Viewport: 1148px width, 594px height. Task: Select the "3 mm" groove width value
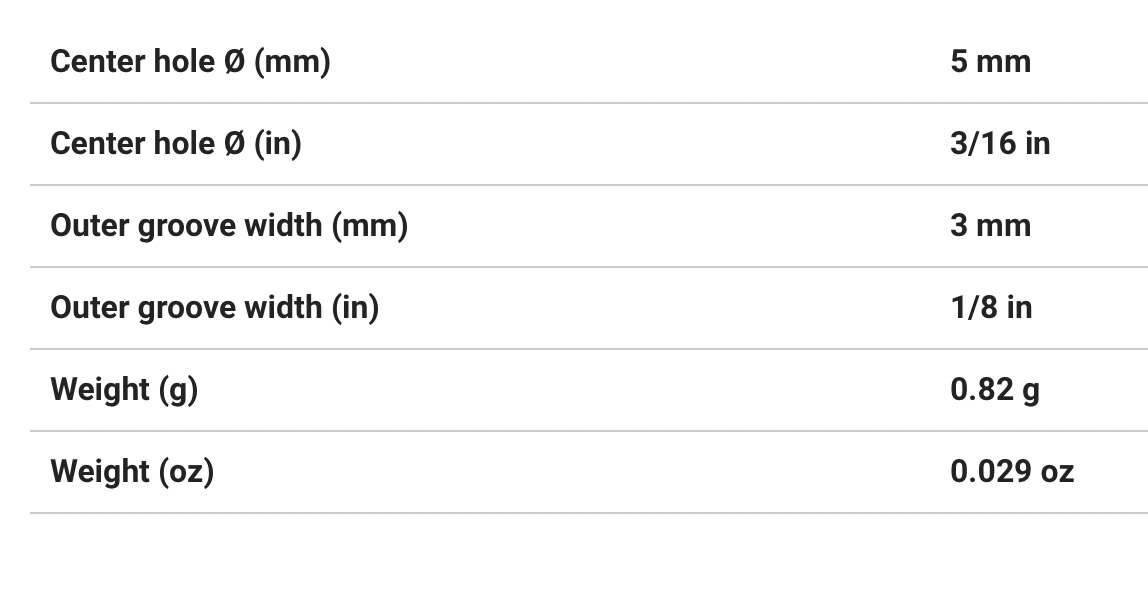click(x=990, y=226)
